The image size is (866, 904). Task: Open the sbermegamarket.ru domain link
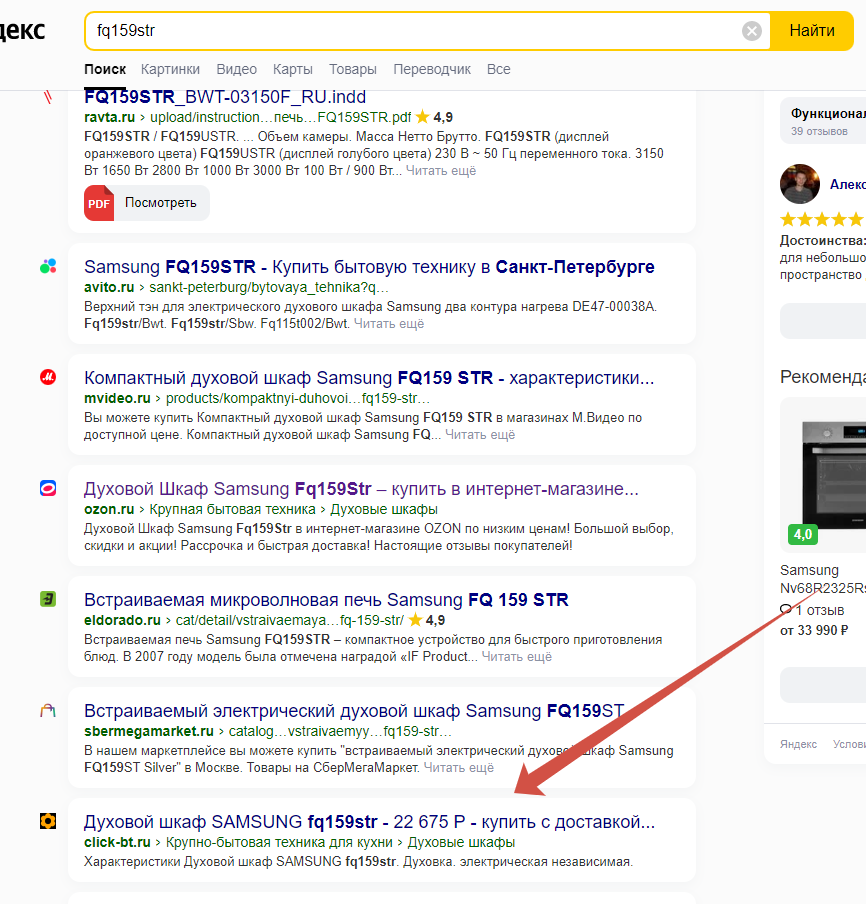click(x=149, y=732)
